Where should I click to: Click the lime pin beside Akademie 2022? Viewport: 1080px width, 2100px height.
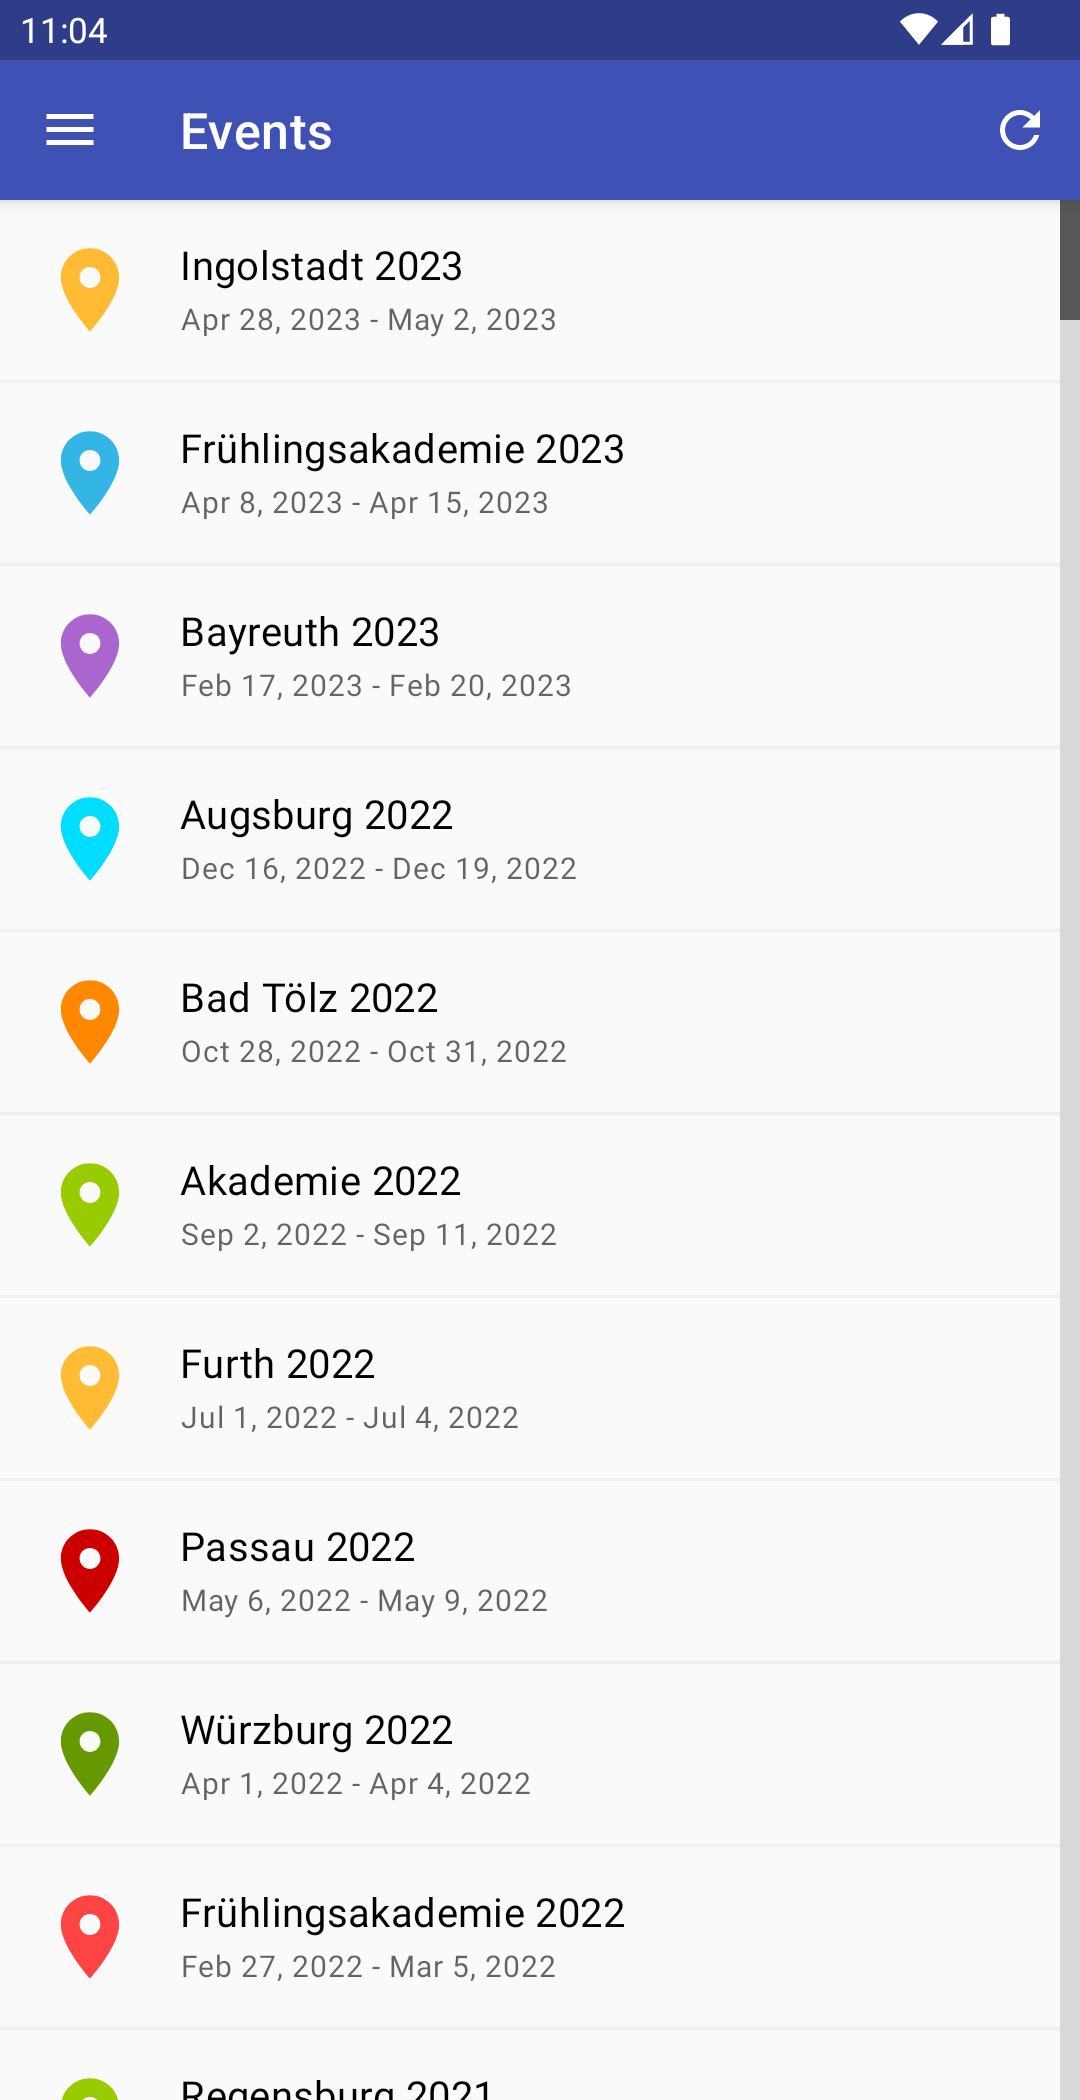(x=90, y=1204)
